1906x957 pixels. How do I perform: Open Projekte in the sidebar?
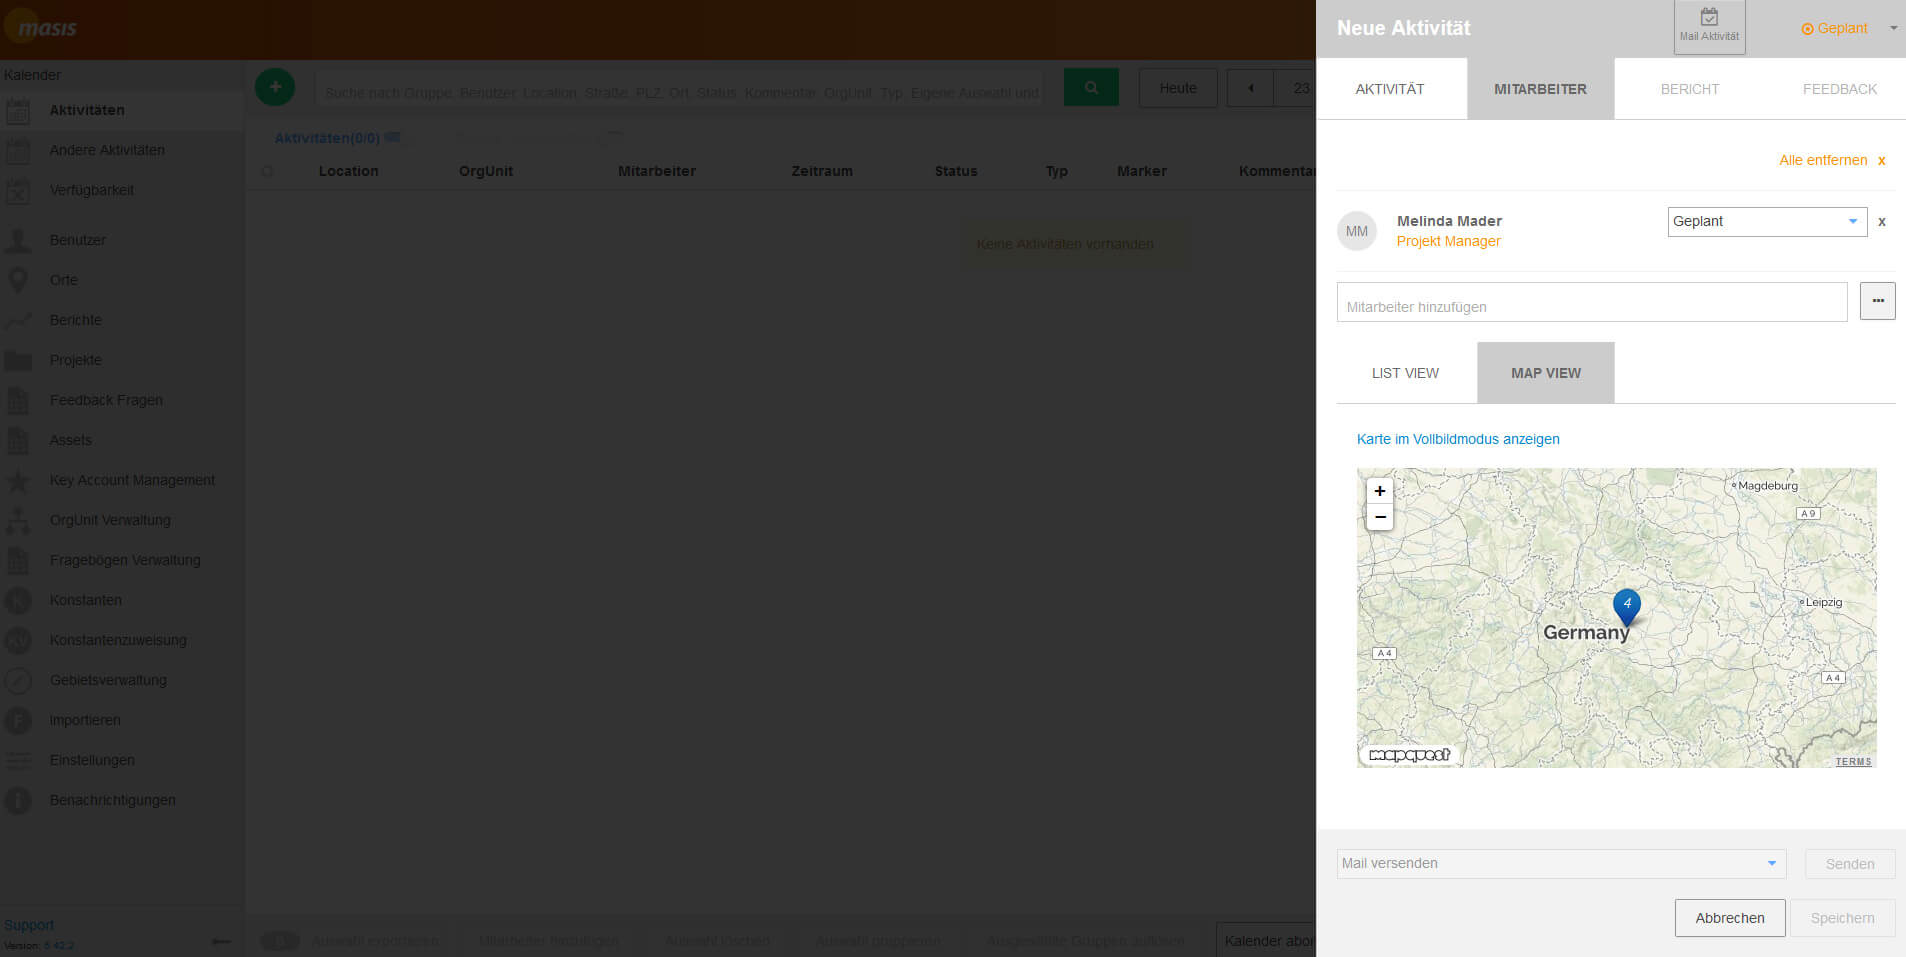122,360
